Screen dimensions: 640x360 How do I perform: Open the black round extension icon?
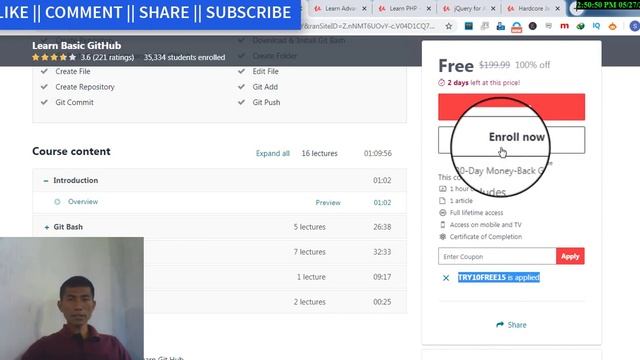(x=532, y=26)
